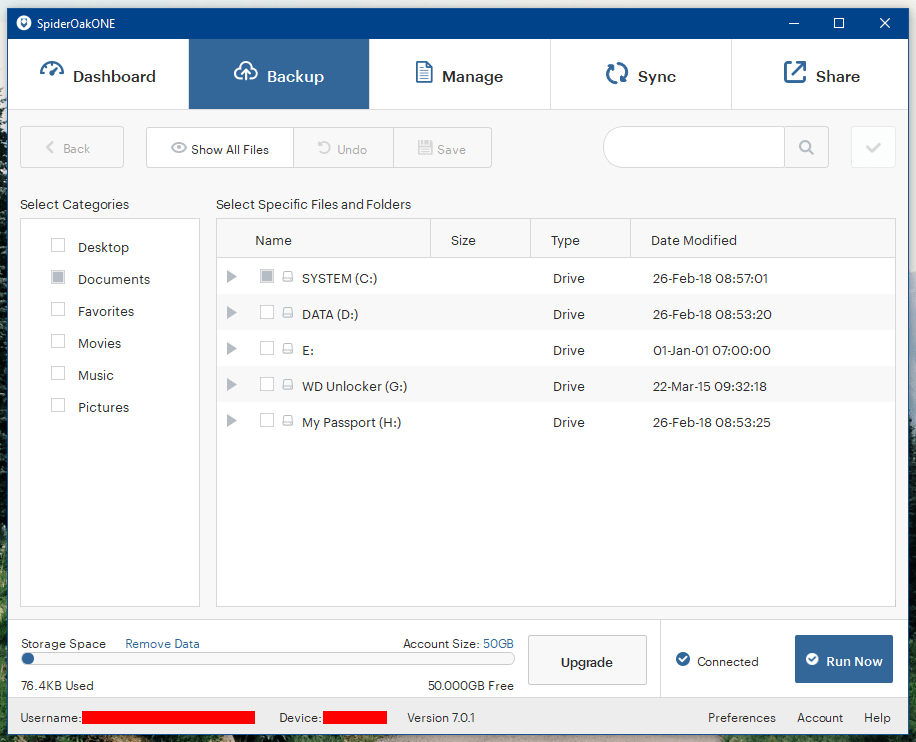Open the Manage tab
The width and height of the screenshot is (916, 742).
[x=459, y=73]
